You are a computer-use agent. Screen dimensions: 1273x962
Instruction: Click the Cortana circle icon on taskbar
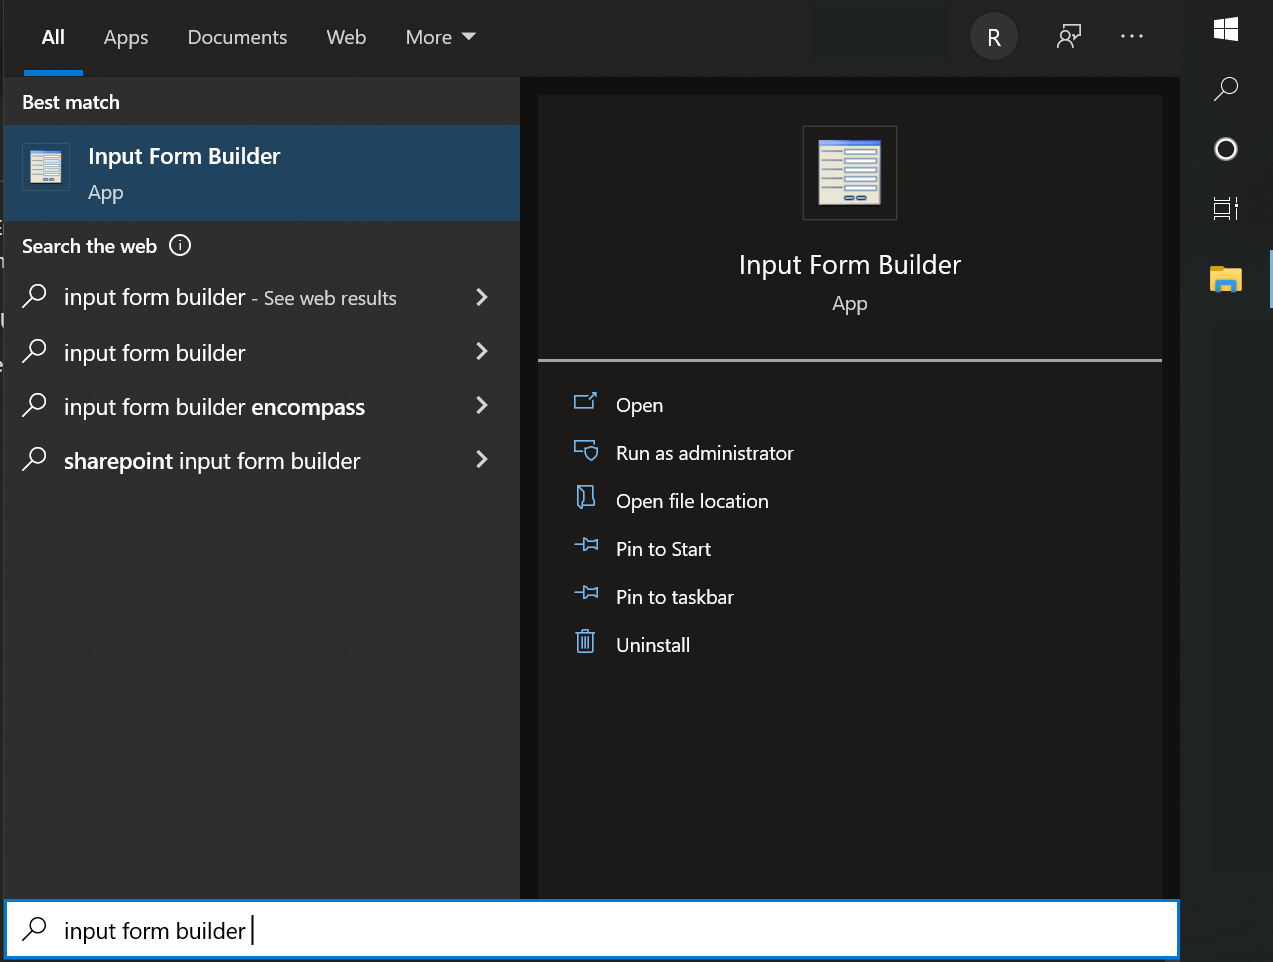1226,149
